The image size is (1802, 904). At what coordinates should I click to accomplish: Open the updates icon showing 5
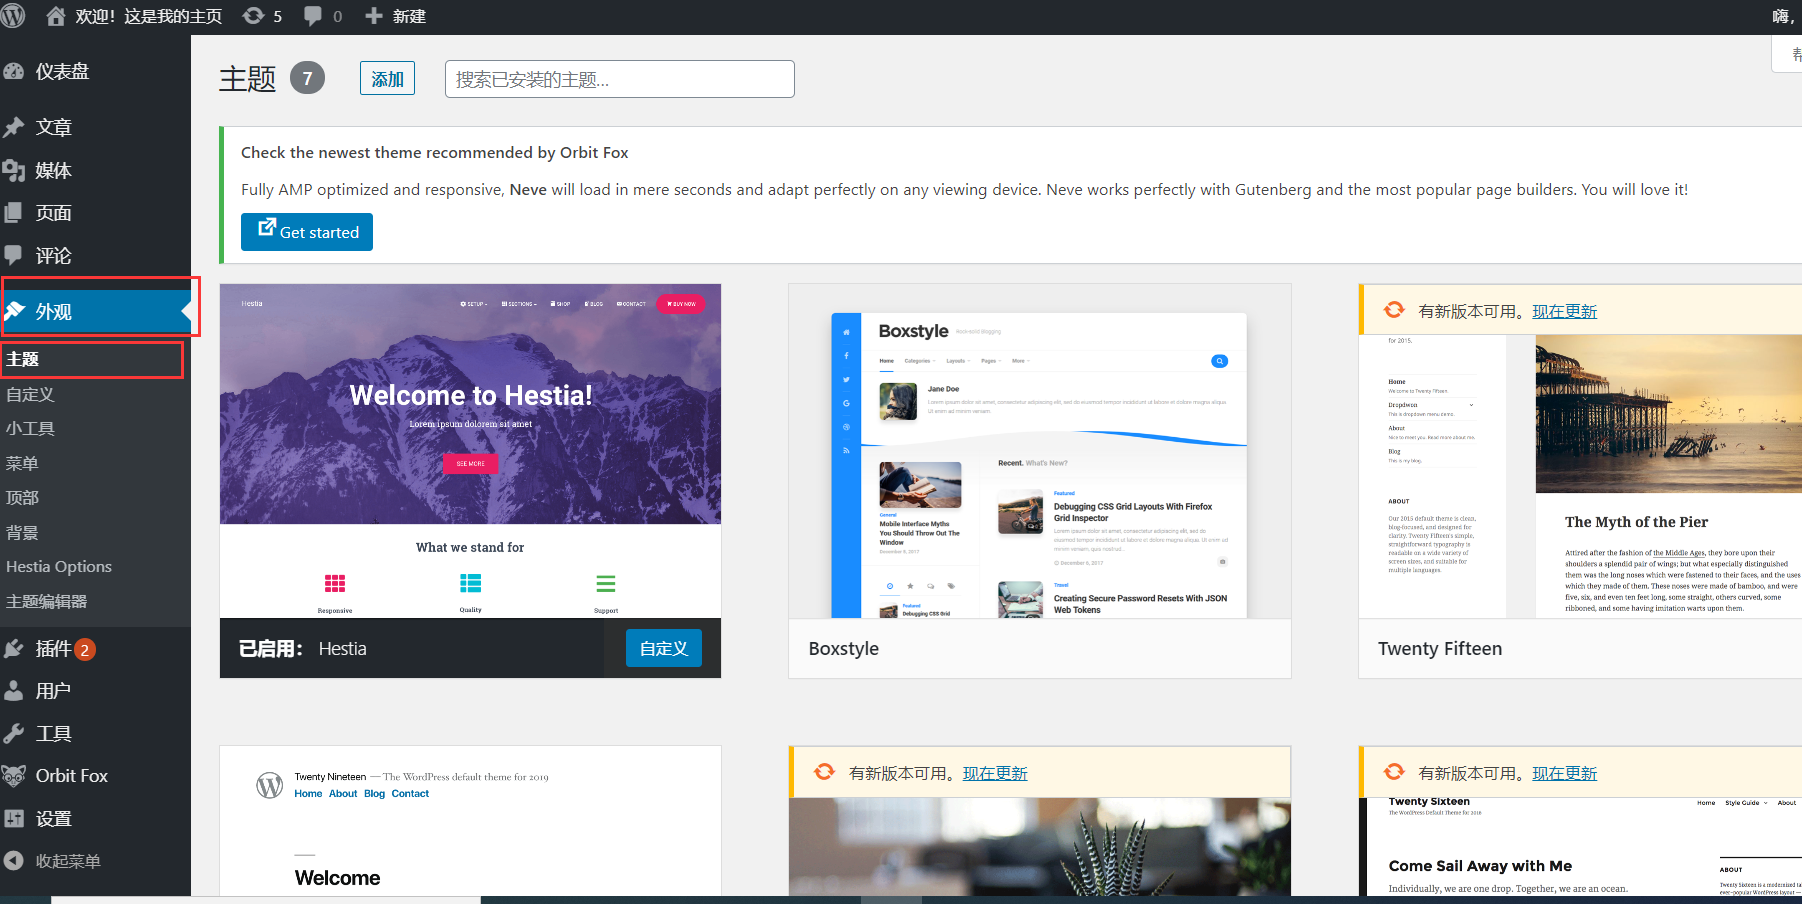tap(254, 16)
